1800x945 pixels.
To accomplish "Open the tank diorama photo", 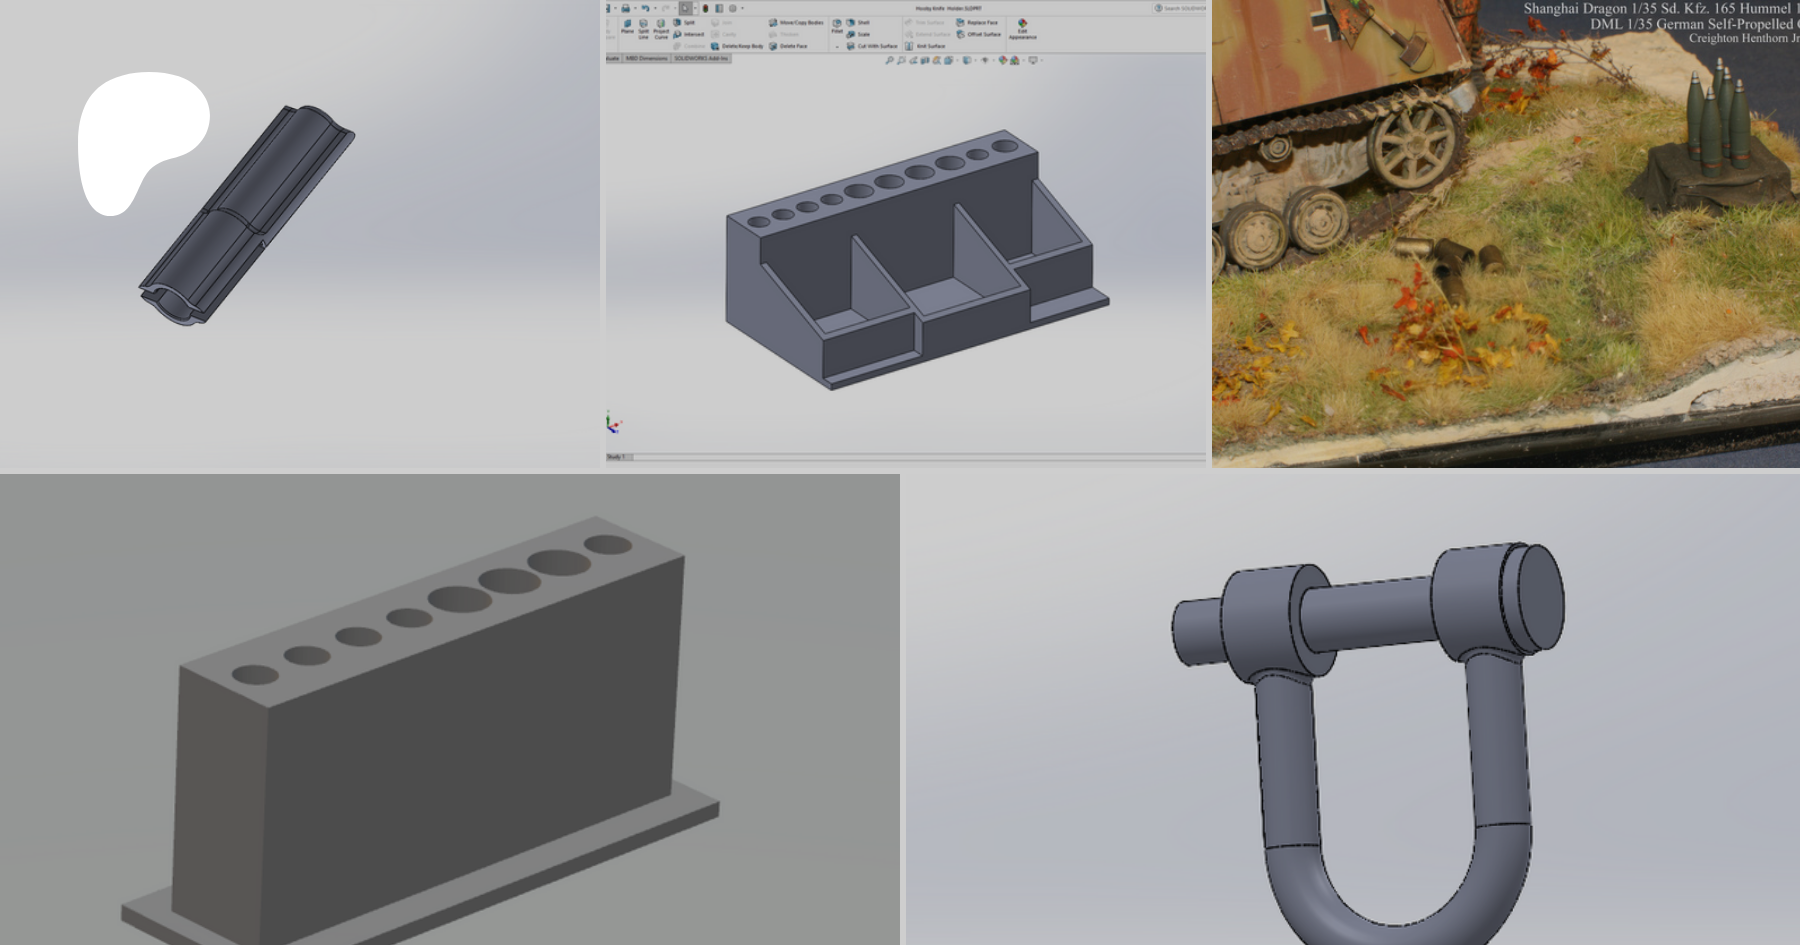I will click(1505, 234).
